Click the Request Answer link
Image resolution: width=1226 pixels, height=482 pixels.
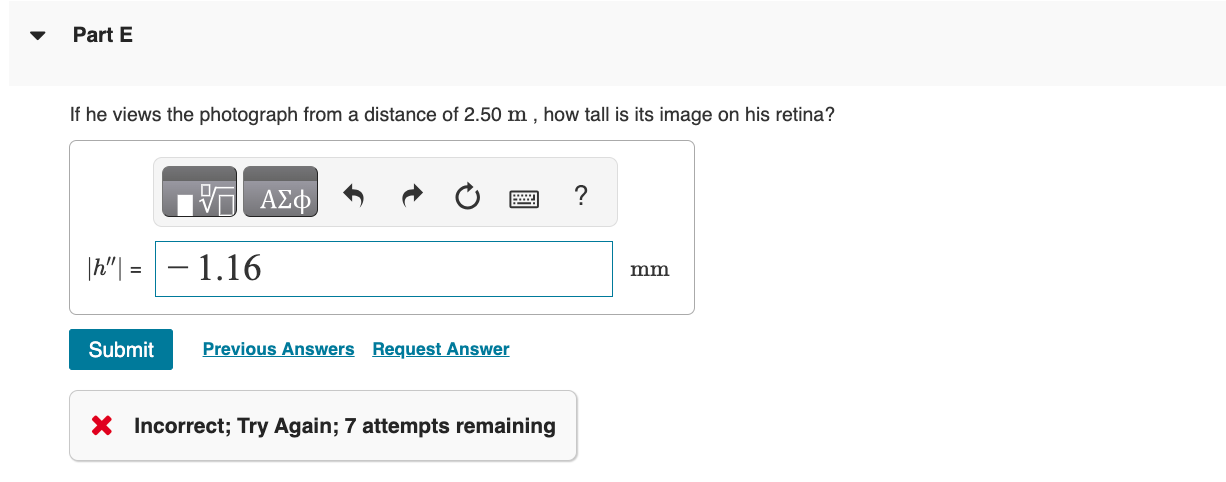coord(441,349)
